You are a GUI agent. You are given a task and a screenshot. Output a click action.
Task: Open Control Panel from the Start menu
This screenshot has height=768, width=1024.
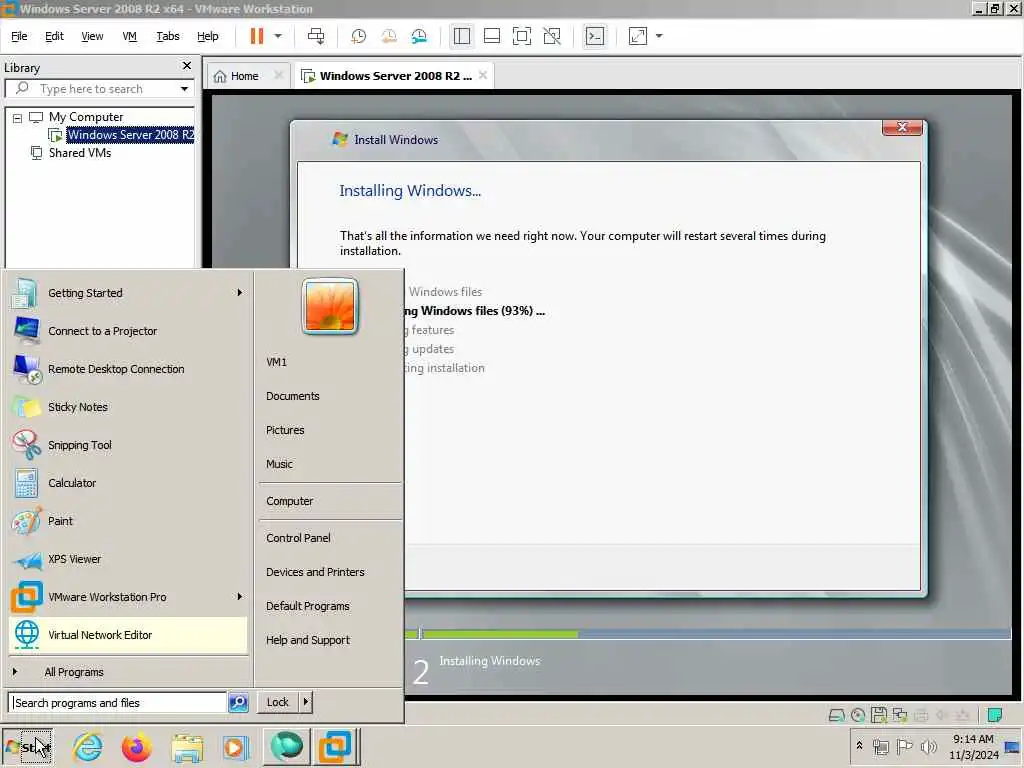[x=298, y=538]
